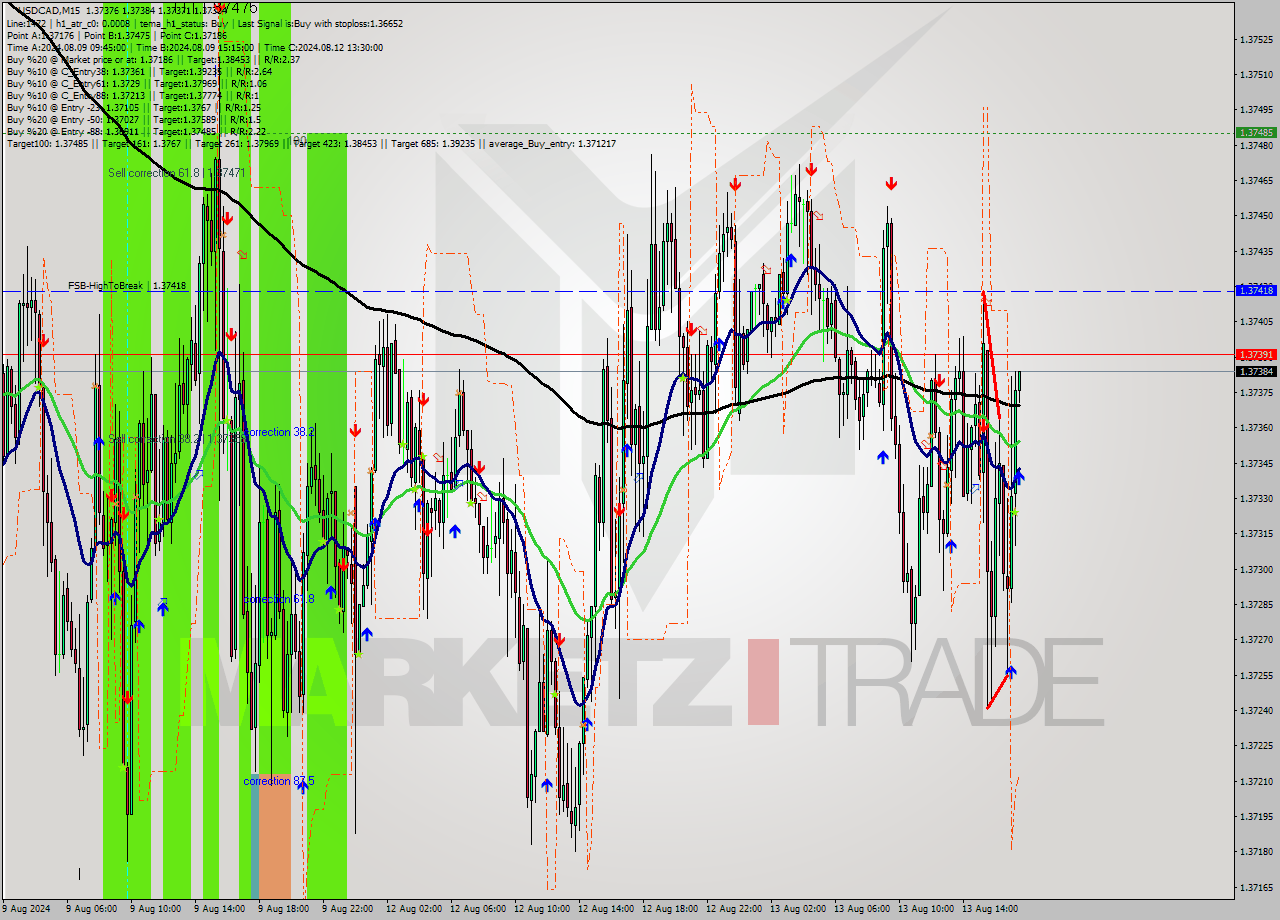Click the 1.37240 price axis label
1280x920 pixels.
point(1256,711)
